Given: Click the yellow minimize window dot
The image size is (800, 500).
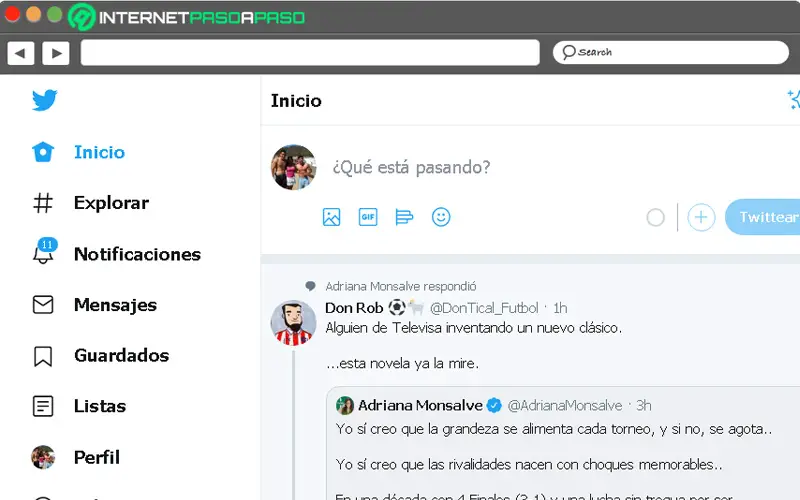Looking at the screenshot, I should [34, 14].
